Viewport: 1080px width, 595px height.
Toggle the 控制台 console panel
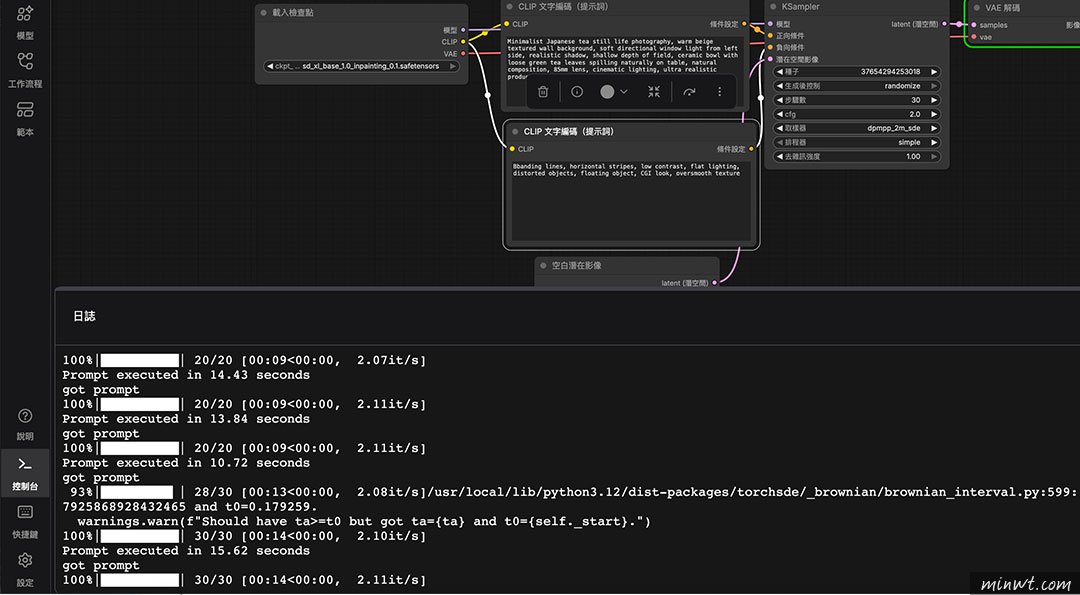(x=25, y=472)
